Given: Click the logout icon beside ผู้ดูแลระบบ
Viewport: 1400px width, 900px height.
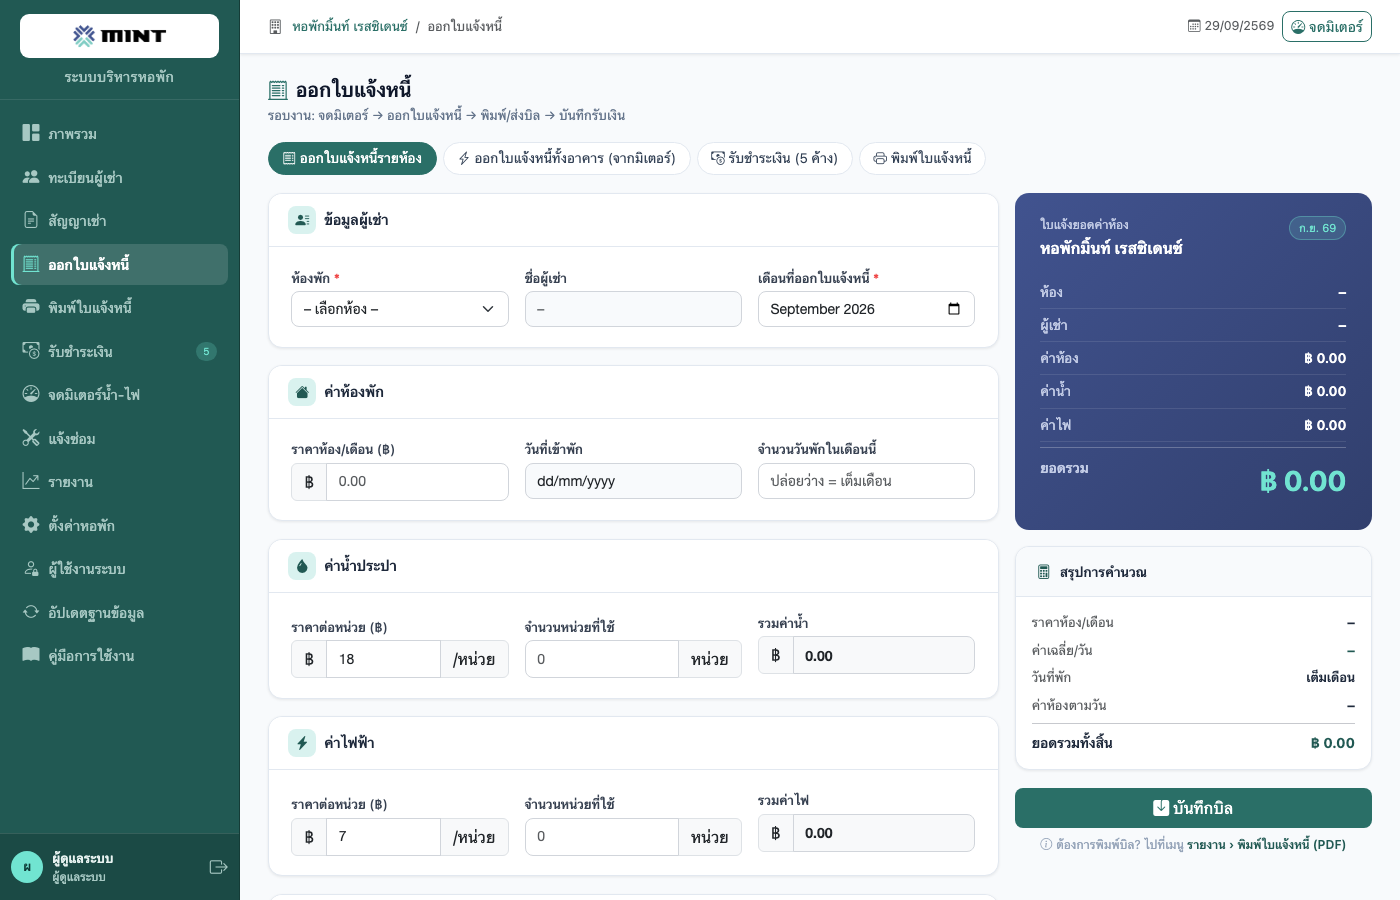Looking at the screenshot, I should (x=218, y=867).
